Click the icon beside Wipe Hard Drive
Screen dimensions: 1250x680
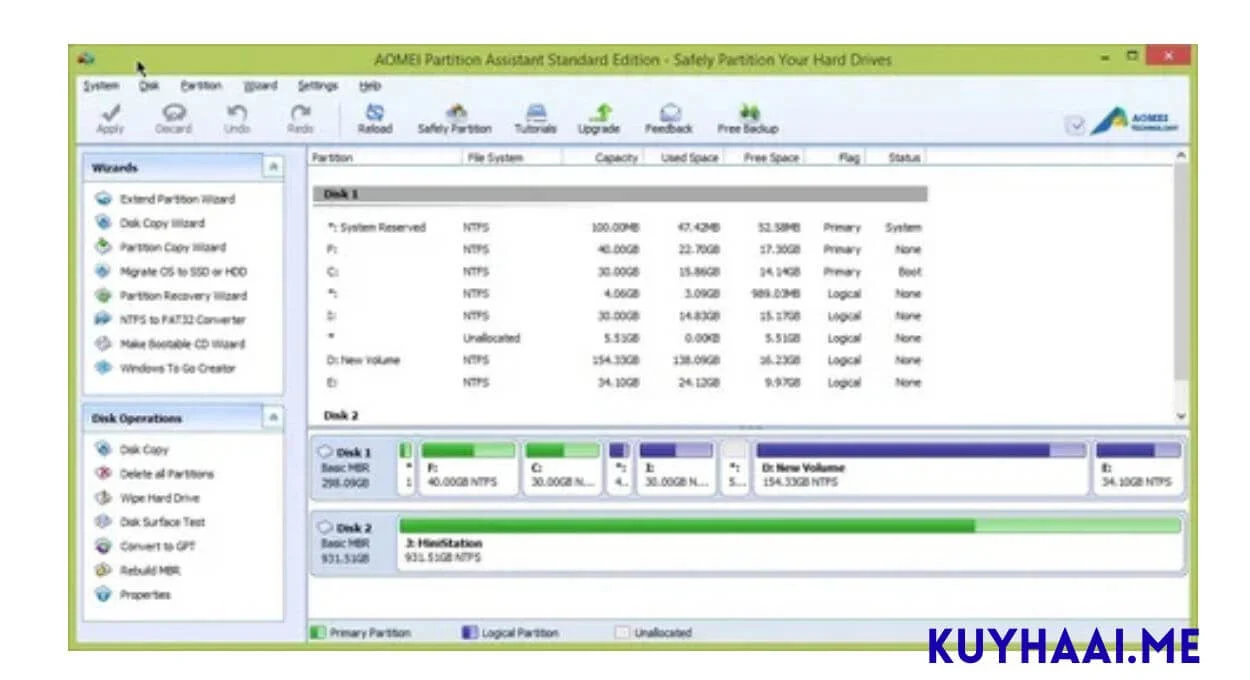(x=103, y=497)
